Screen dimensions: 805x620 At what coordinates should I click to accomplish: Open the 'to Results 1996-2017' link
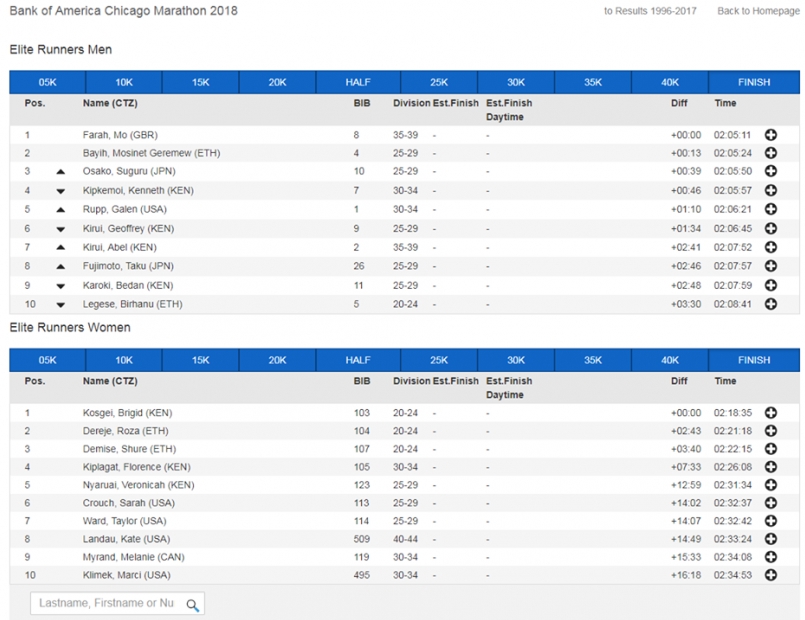coord(650,11)
